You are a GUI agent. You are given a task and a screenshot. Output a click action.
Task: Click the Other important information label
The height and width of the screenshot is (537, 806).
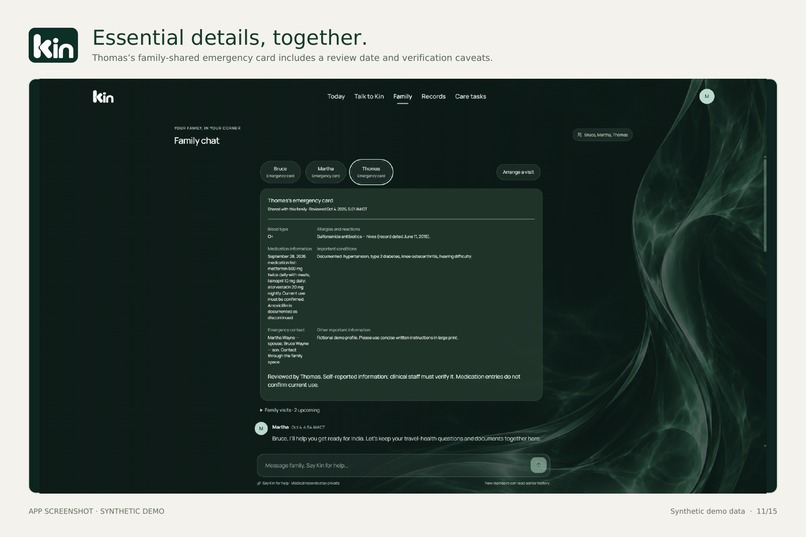click(343, 330)
